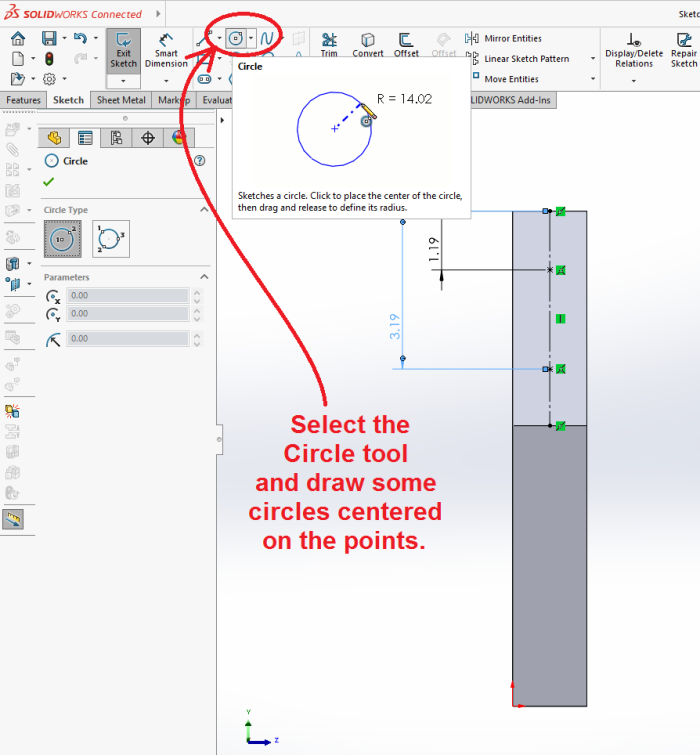This screenshot has height=755, width=700.
Task: Click the Linear Sketch Pattern icon
Action: coord(473,58)
